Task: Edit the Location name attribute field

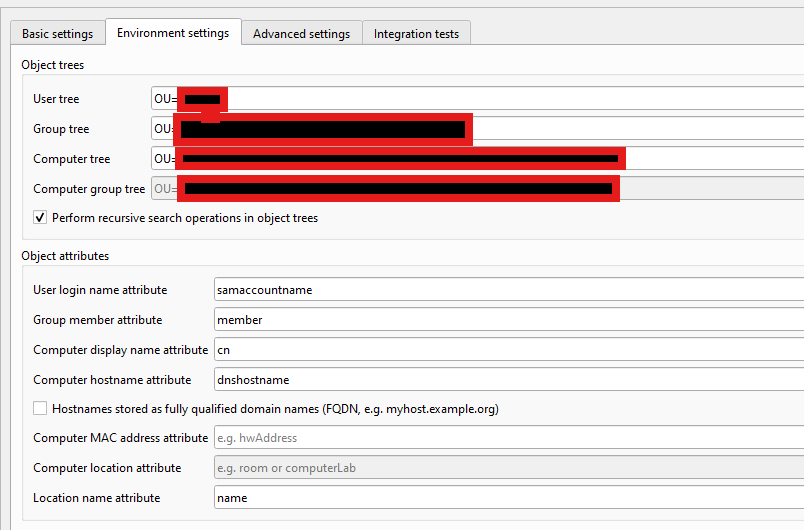Action: (509, 498)
